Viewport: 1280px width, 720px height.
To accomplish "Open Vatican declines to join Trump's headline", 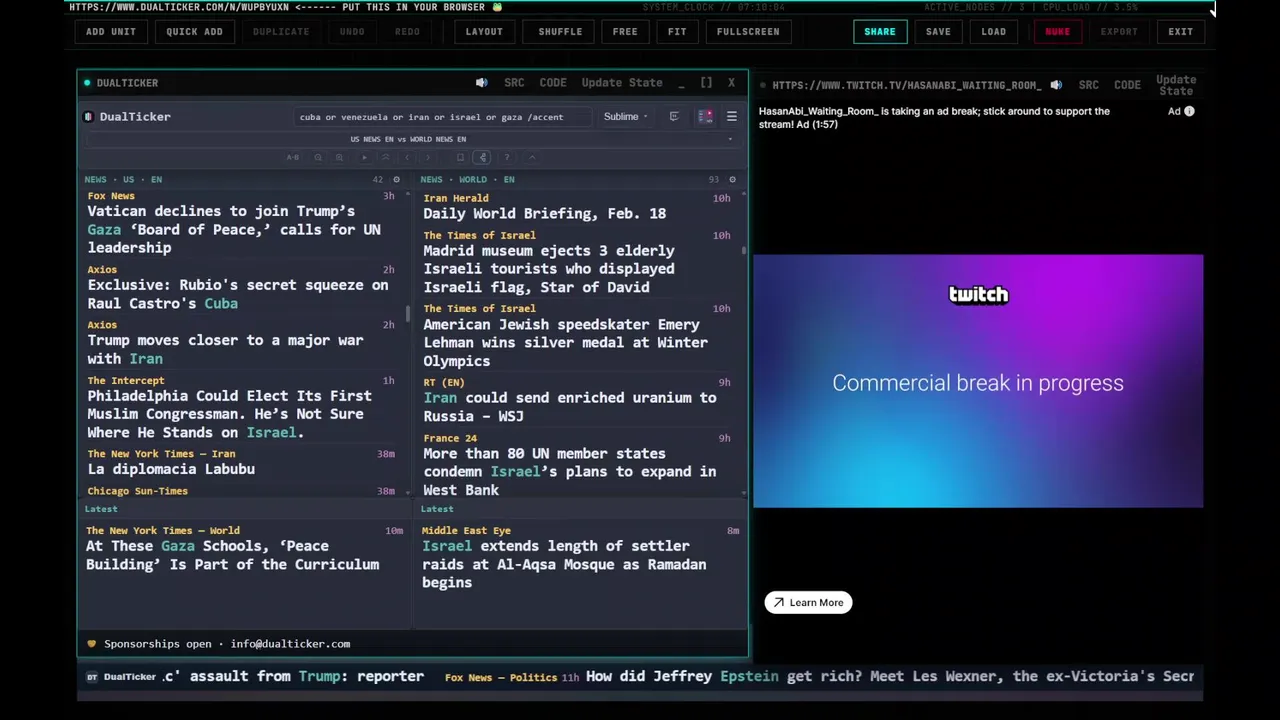I will click(234, 229).
